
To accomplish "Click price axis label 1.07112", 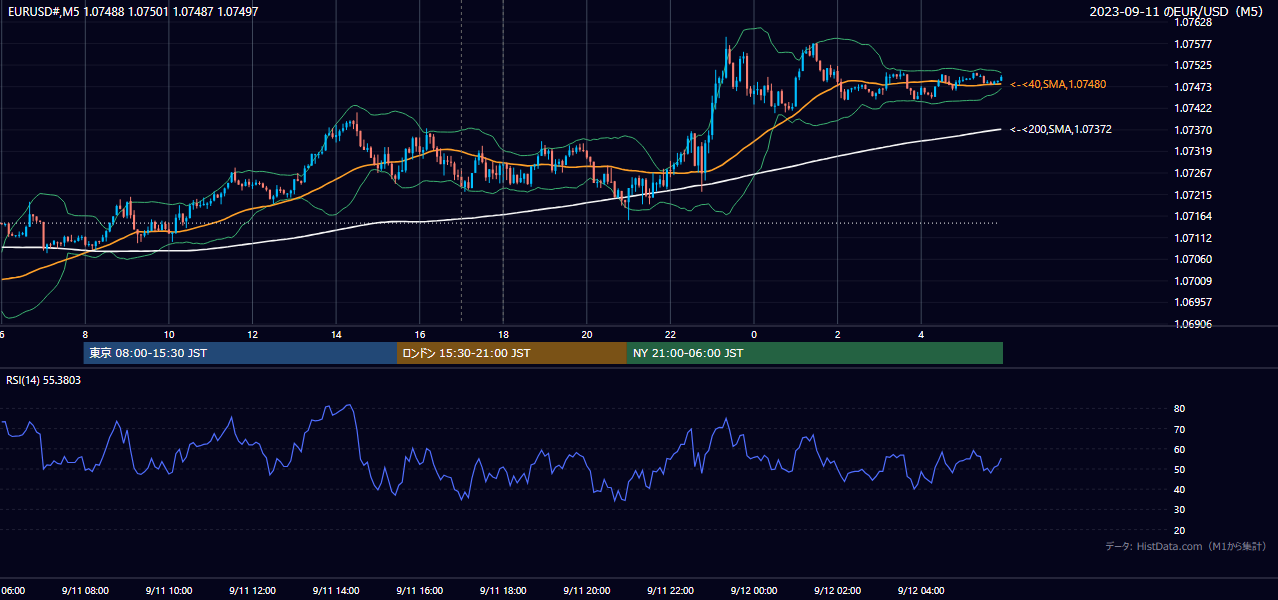I will coord(1193,238).
